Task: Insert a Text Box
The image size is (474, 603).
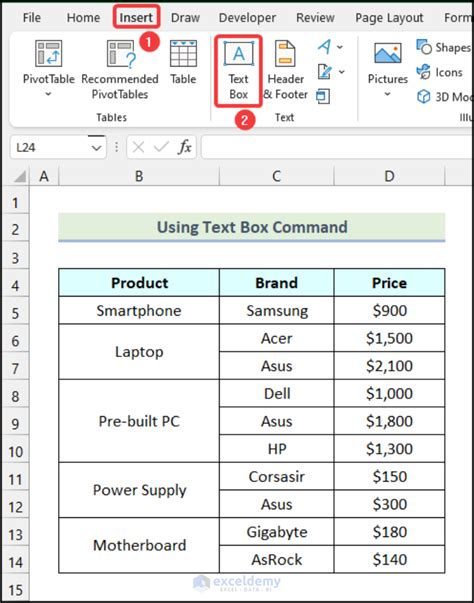Action: 238,71
